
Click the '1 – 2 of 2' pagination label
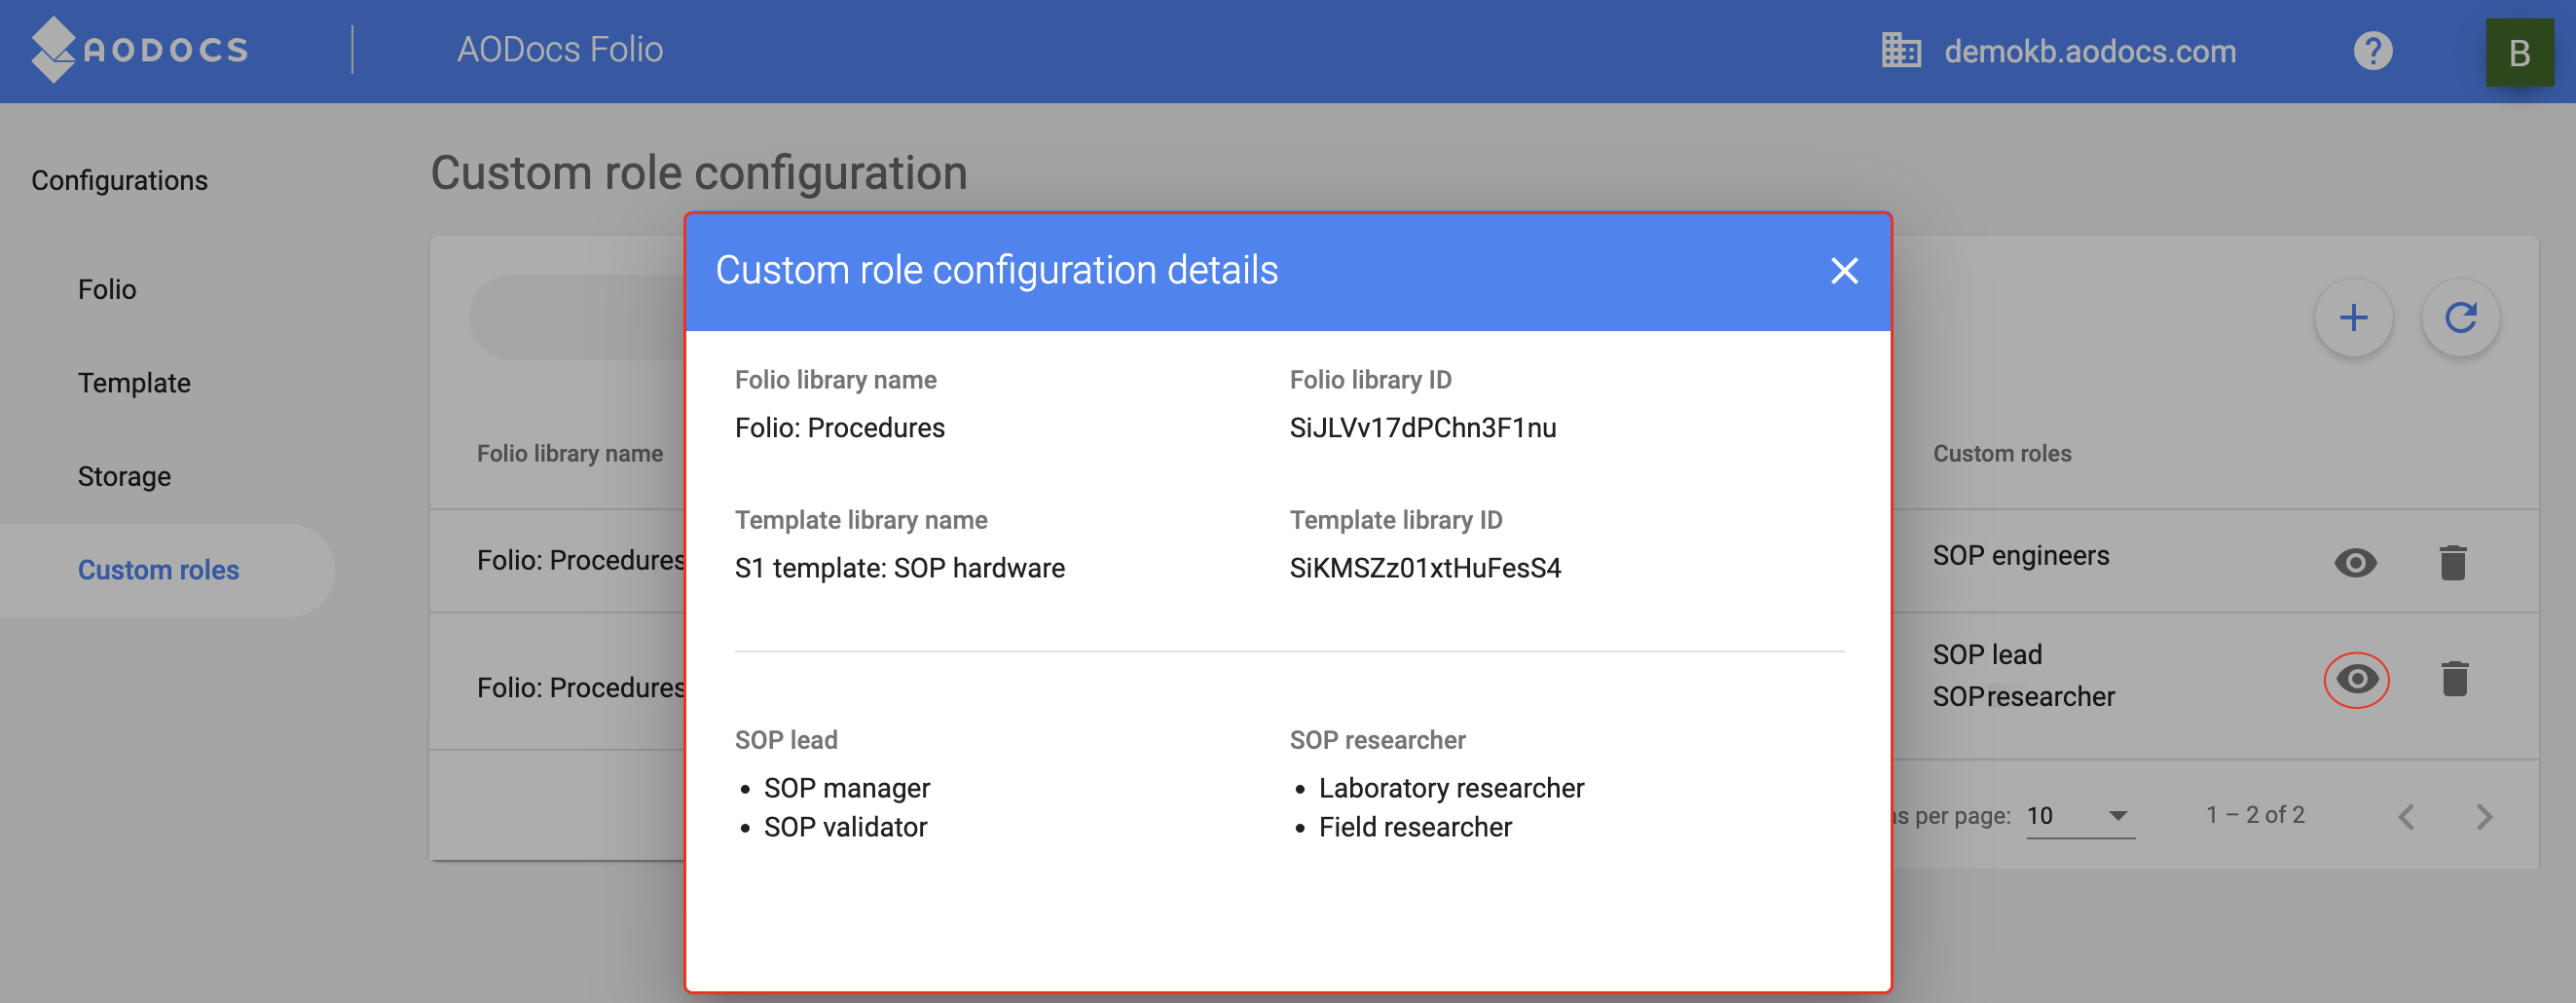(2255, 816)
